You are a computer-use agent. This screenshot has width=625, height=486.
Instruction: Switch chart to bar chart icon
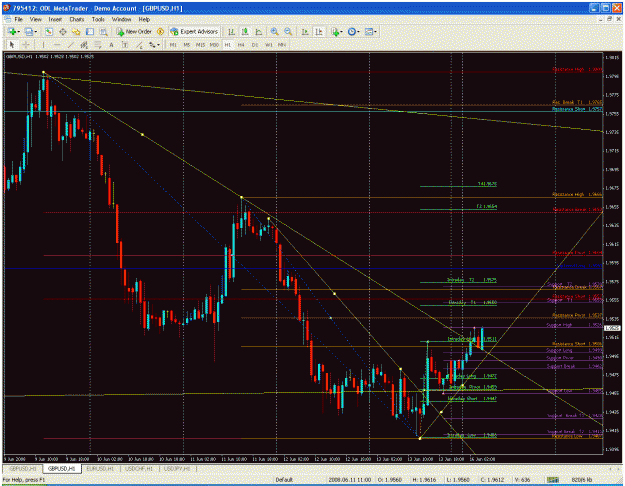231,31
